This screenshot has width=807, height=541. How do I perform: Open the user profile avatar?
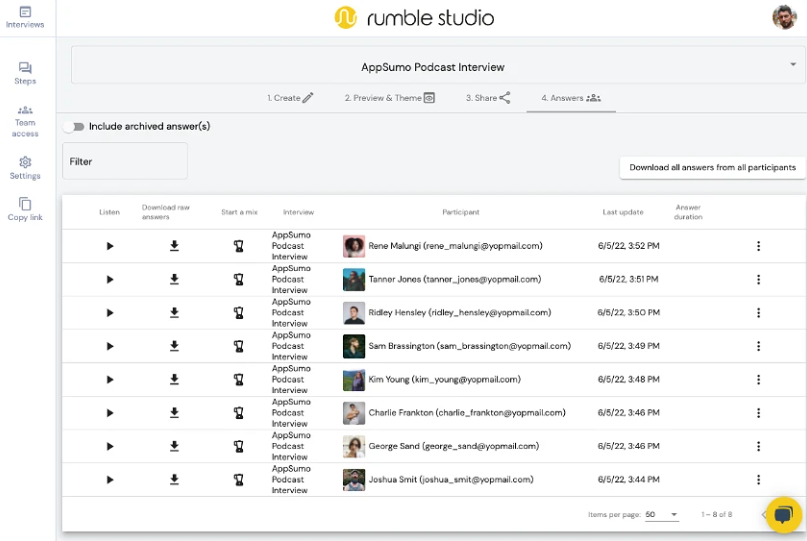784,18
